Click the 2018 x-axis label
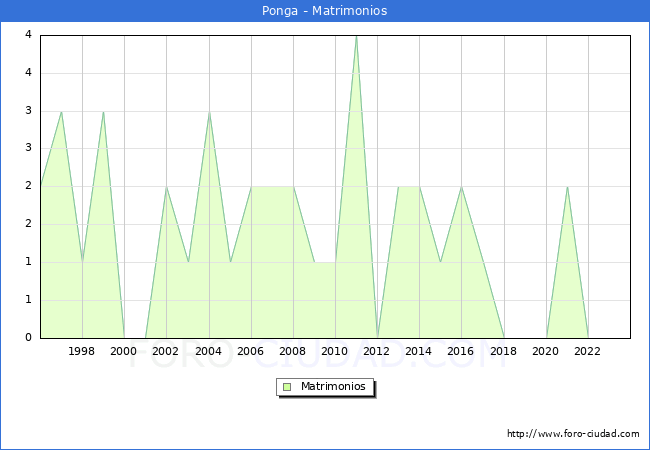 pyautogui.click(x=503, y=351)
